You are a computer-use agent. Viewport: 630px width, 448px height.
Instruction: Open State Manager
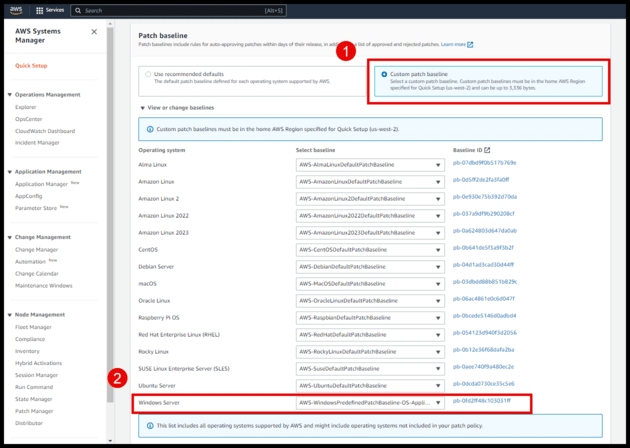coord(34,399)
